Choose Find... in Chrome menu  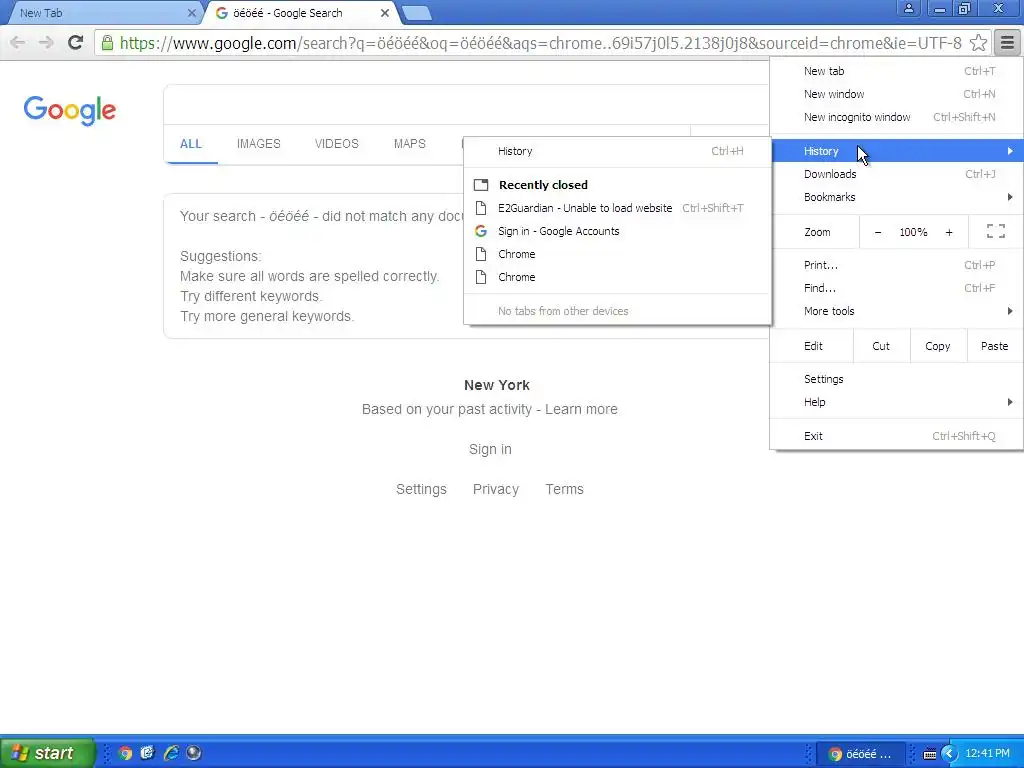(x=897, y=288)
